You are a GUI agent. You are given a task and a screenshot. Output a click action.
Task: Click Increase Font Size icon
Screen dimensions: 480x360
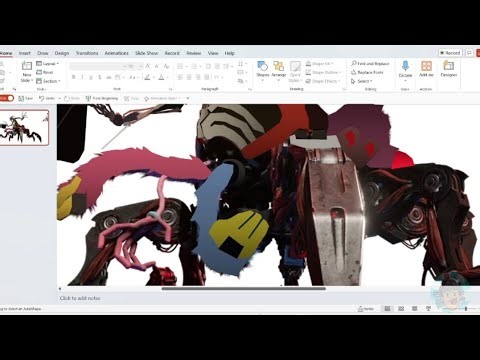coord(148,66)
